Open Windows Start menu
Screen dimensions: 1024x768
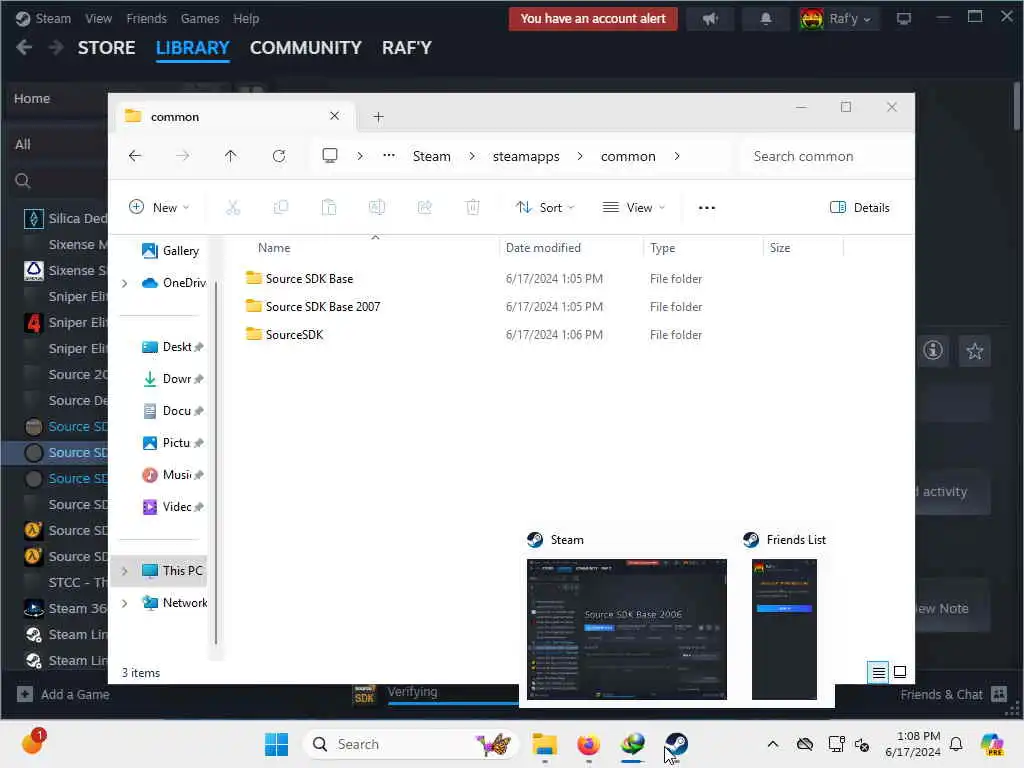pos(276,744)
